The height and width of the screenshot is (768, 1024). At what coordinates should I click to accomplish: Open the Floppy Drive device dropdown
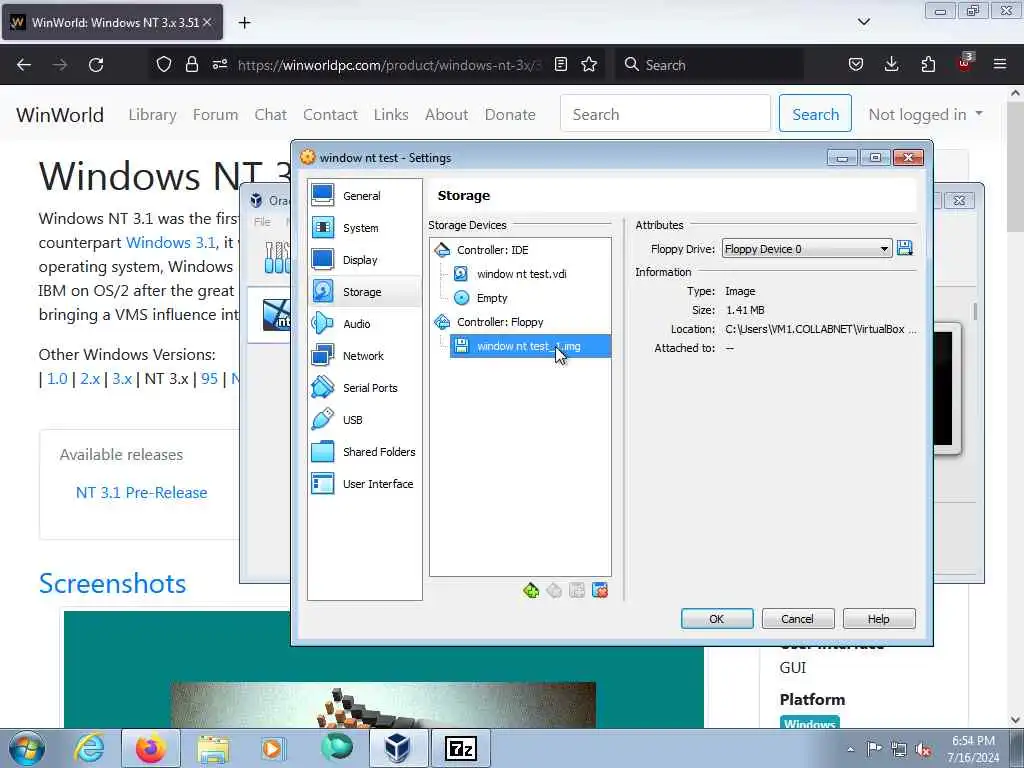[x=807, y=249]
